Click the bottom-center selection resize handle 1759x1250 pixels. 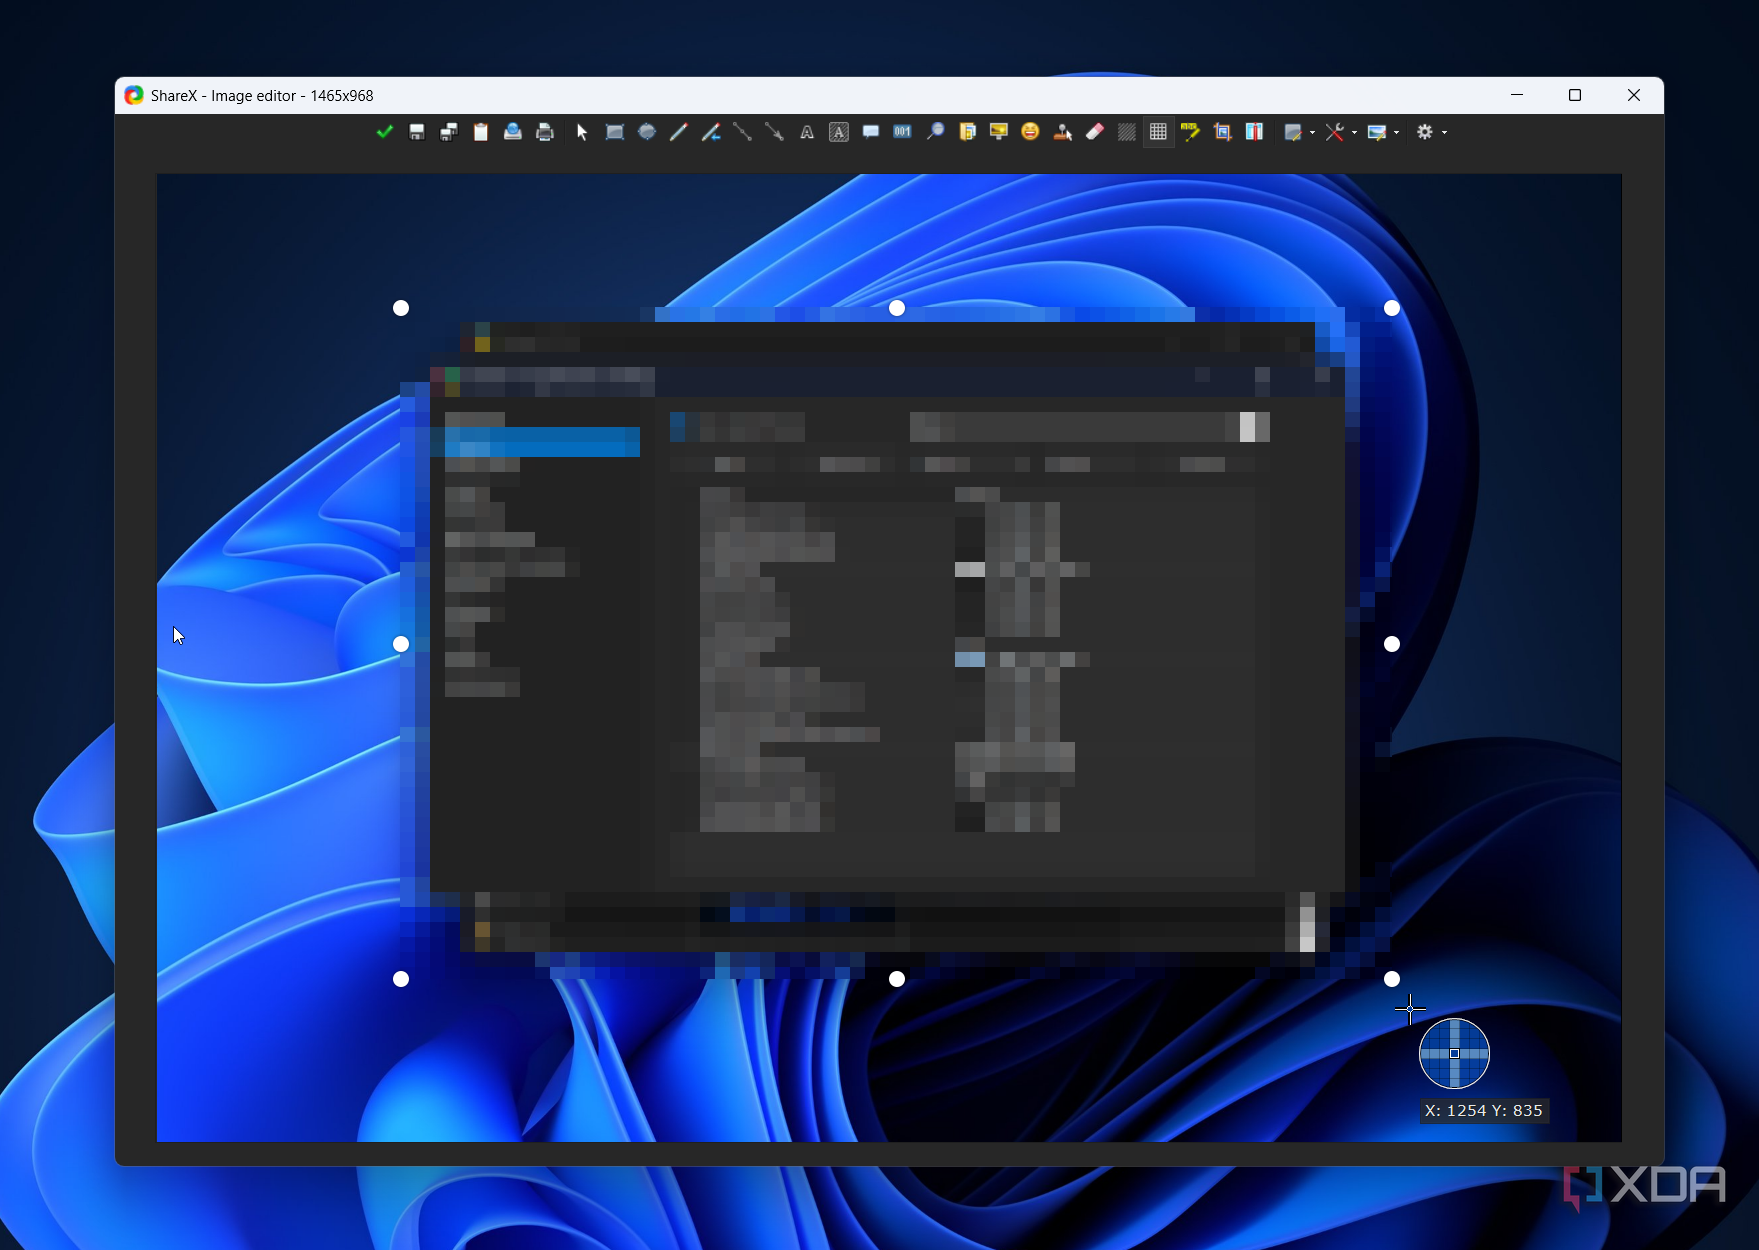[897, 979]
